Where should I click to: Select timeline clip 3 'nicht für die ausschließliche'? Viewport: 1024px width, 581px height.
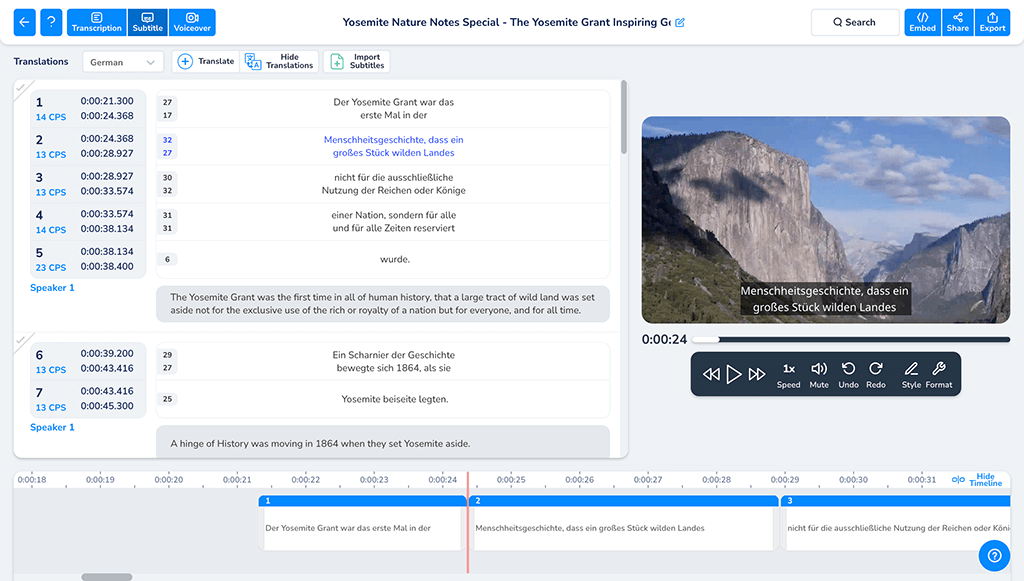click(896, 523)
